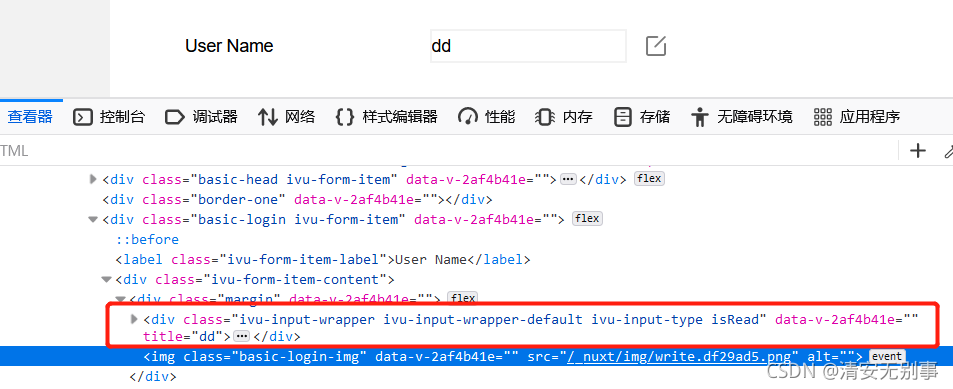Select the ivu-form-item-label label node
The height and width of the screenshot is (389, 953).
(323, 260)
